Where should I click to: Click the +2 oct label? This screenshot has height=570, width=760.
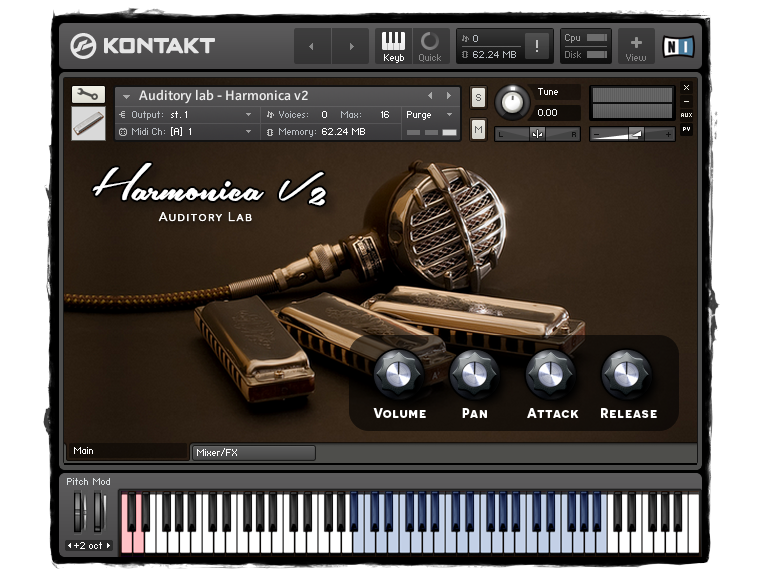pos(88,546)
